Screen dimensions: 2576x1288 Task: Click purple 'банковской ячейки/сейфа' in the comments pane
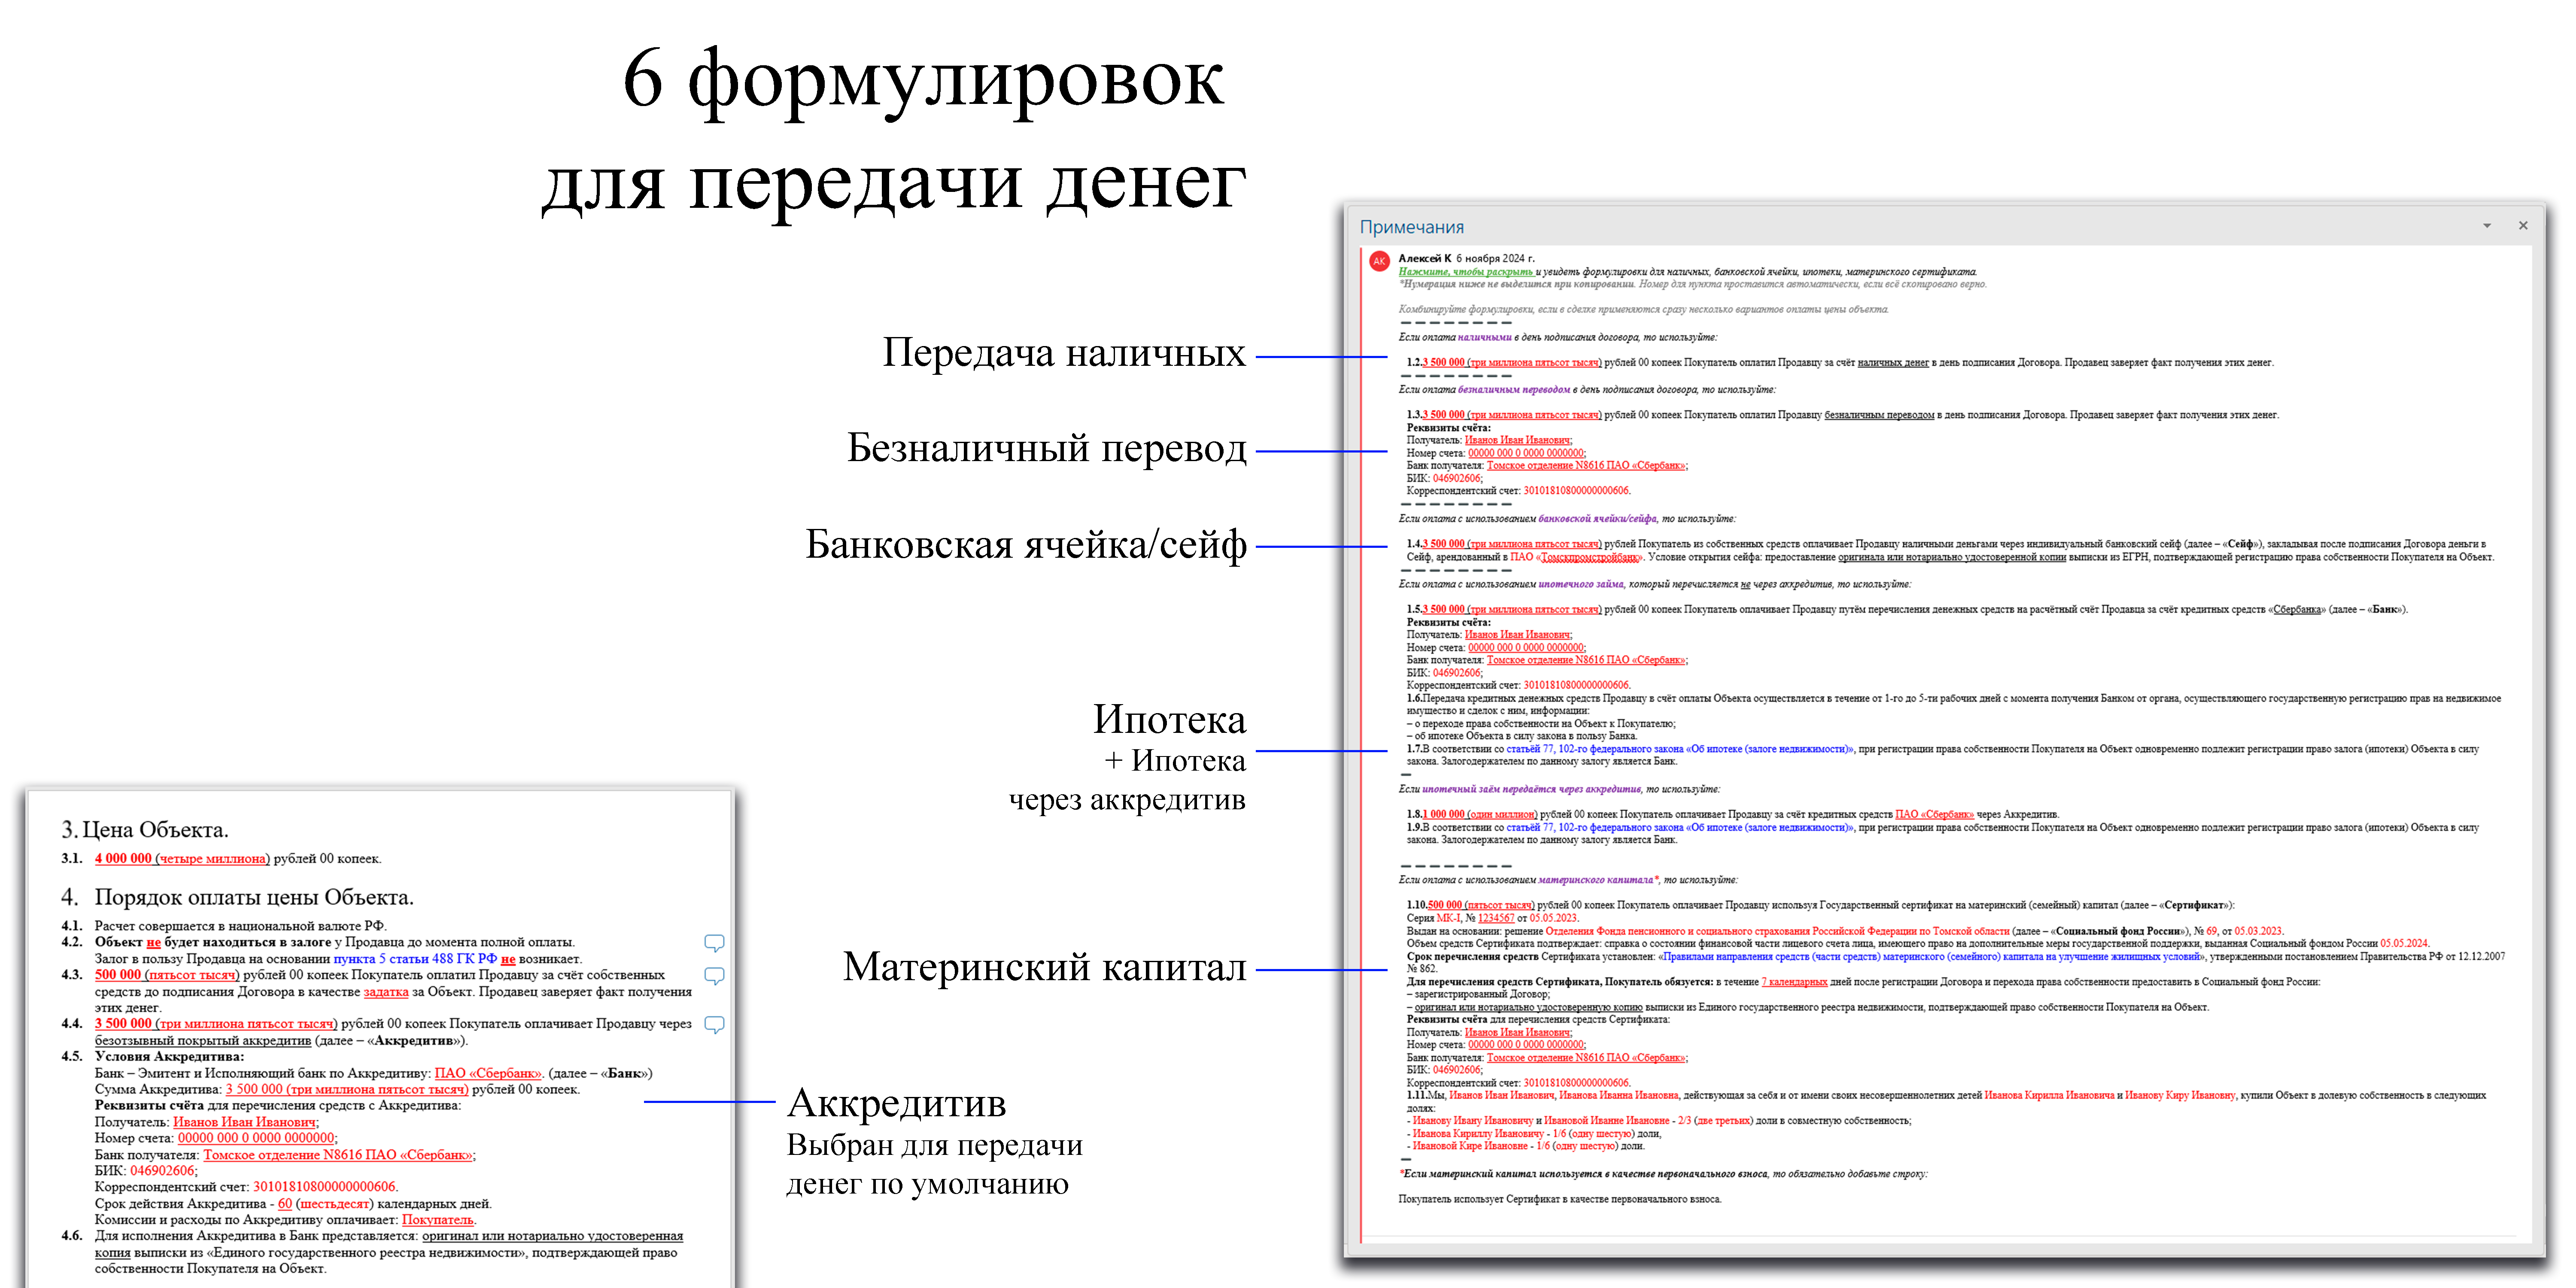coord(1597,519)
